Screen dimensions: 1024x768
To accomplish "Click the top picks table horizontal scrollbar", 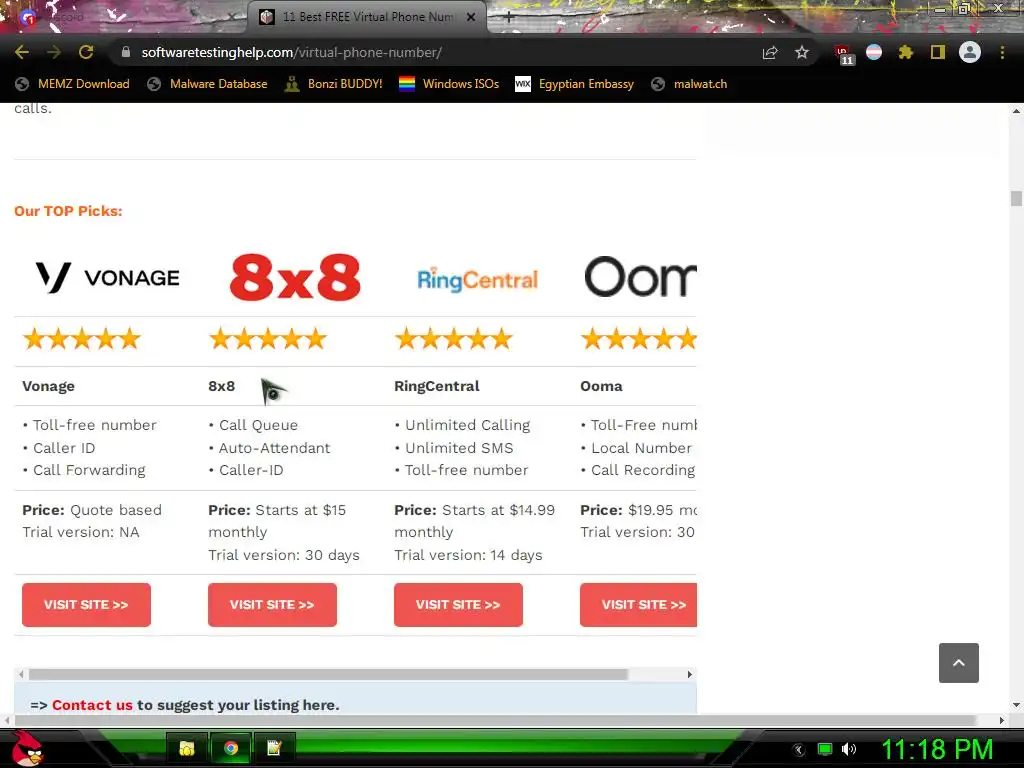I will [328, 674].
